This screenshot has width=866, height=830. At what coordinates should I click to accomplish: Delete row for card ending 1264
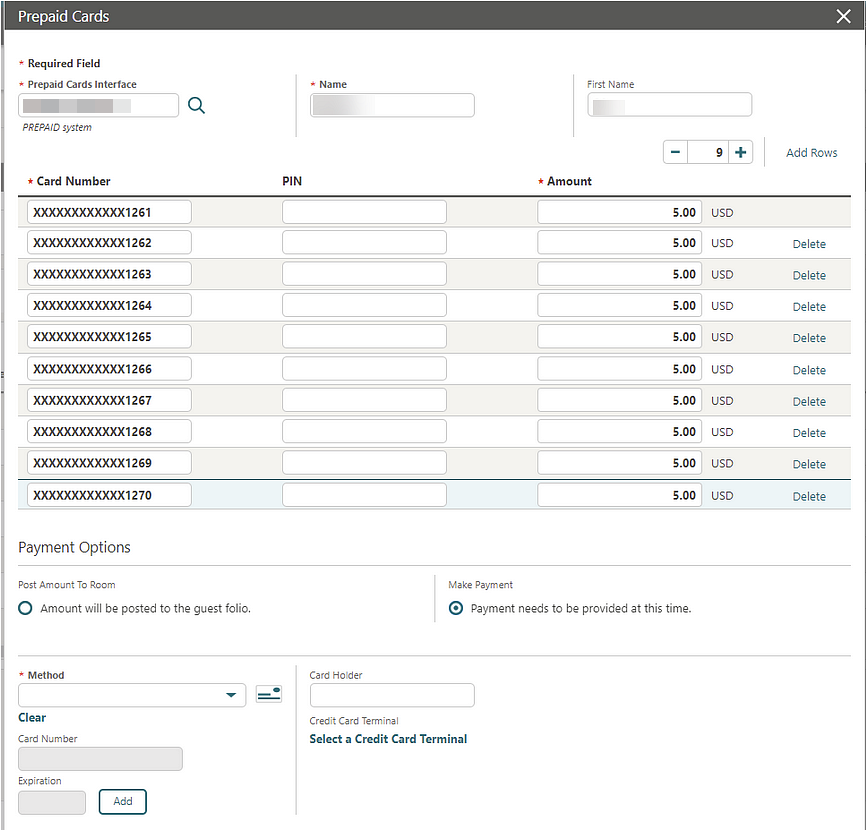[x=809, y=306]
